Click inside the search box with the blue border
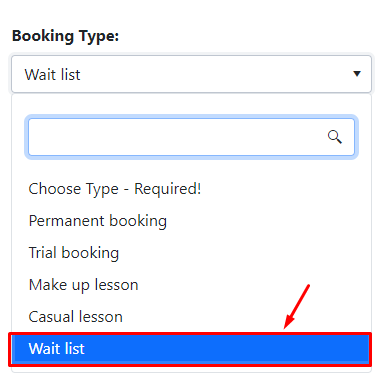This screenshot has height=385, width=388. coord(191,137)
